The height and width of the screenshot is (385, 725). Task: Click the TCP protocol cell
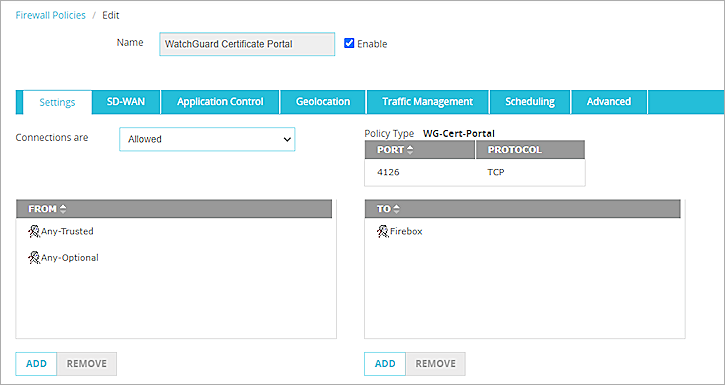click(x=496, y=172)
